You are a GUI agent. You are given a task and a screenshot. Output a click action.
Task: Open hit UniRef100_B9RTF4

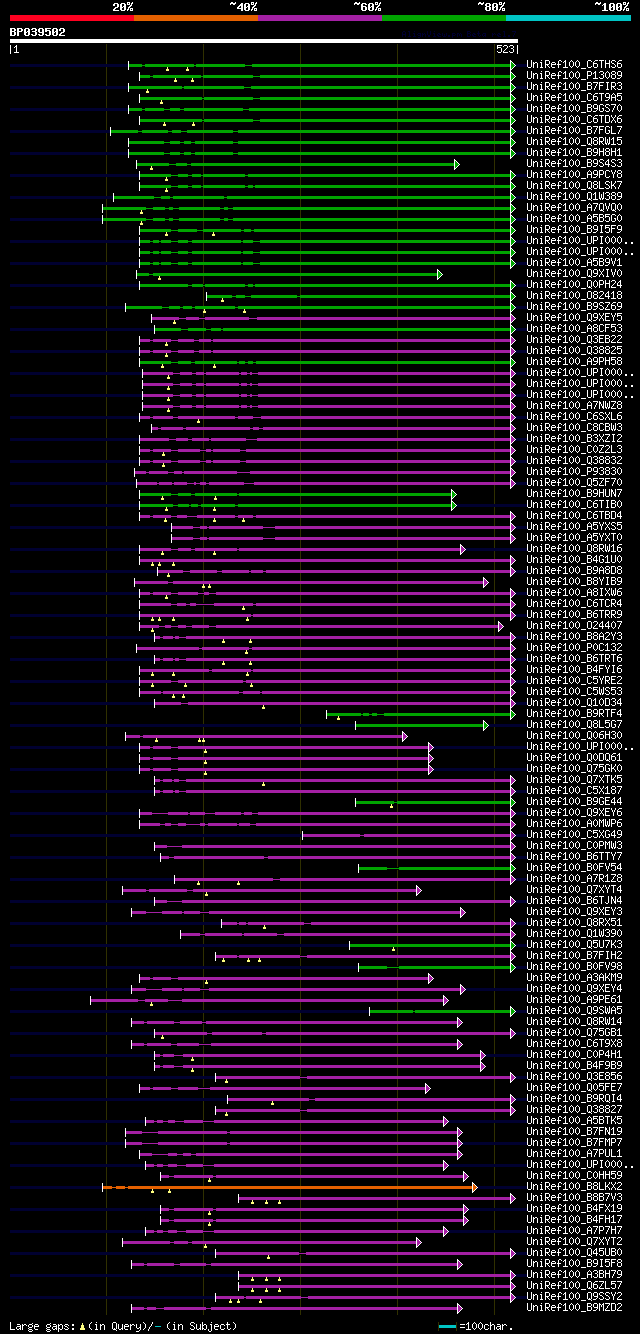(x=574, y=713)
